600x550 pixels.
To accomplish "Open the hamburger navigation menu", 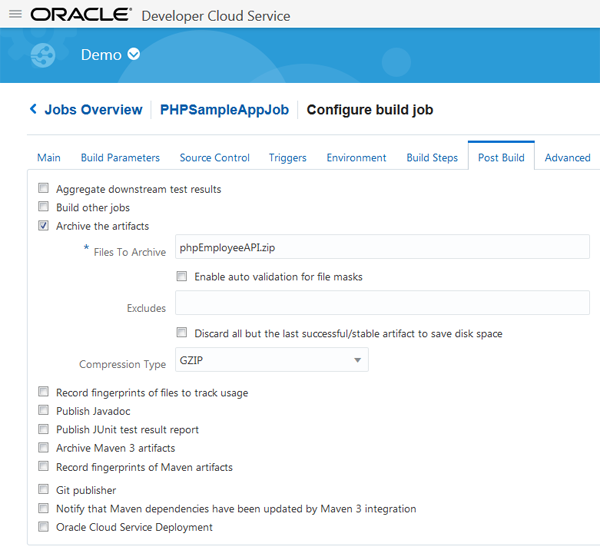I will [x=15, y=15].
